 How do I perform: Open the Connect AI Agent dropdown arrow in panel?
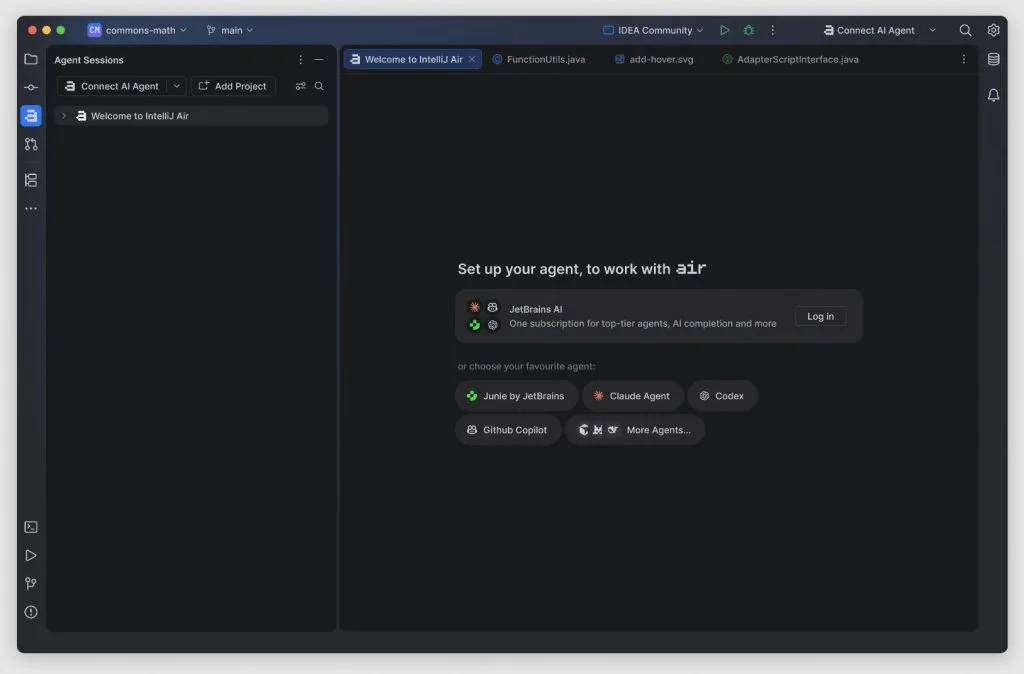(176, 86)
